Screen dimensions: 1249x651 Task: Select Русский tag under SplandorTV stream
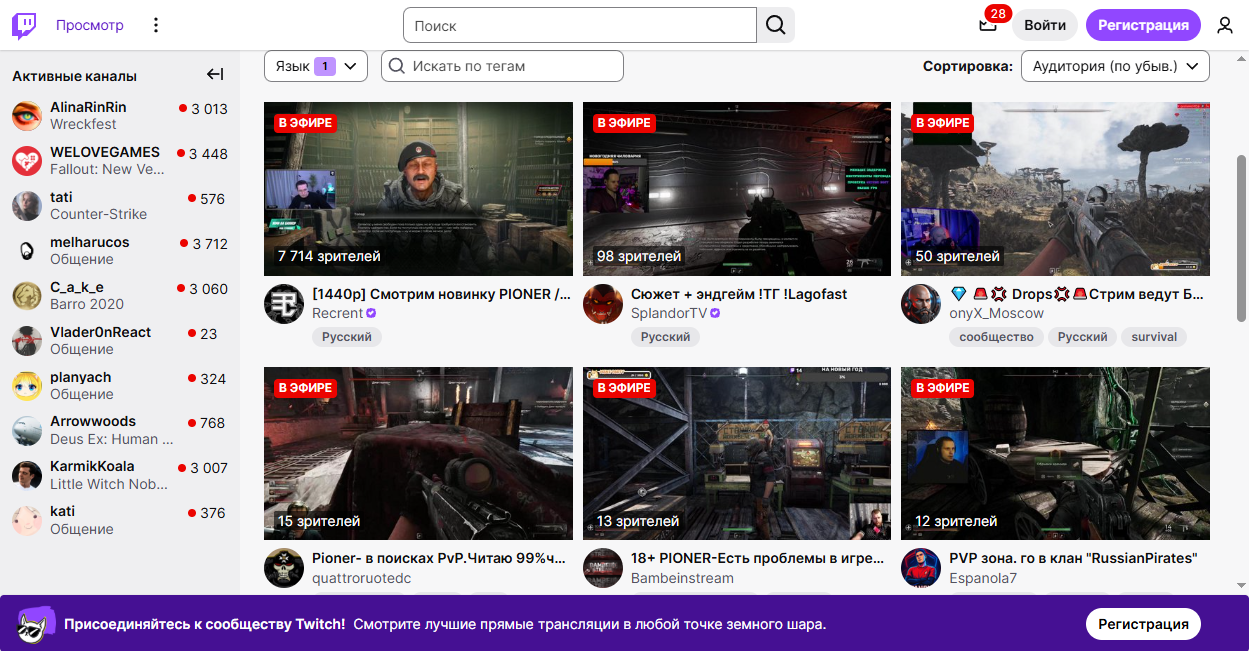pos(665,337)
